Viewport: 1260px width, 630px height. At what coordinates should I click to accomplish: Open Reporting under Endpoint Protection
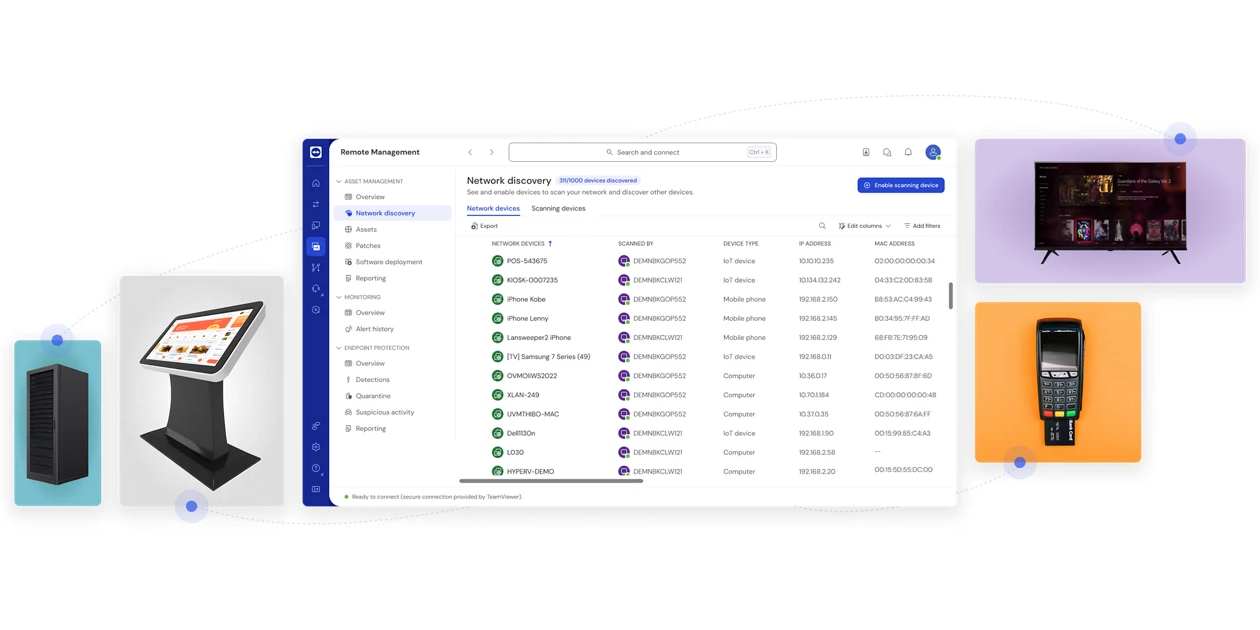371,428
